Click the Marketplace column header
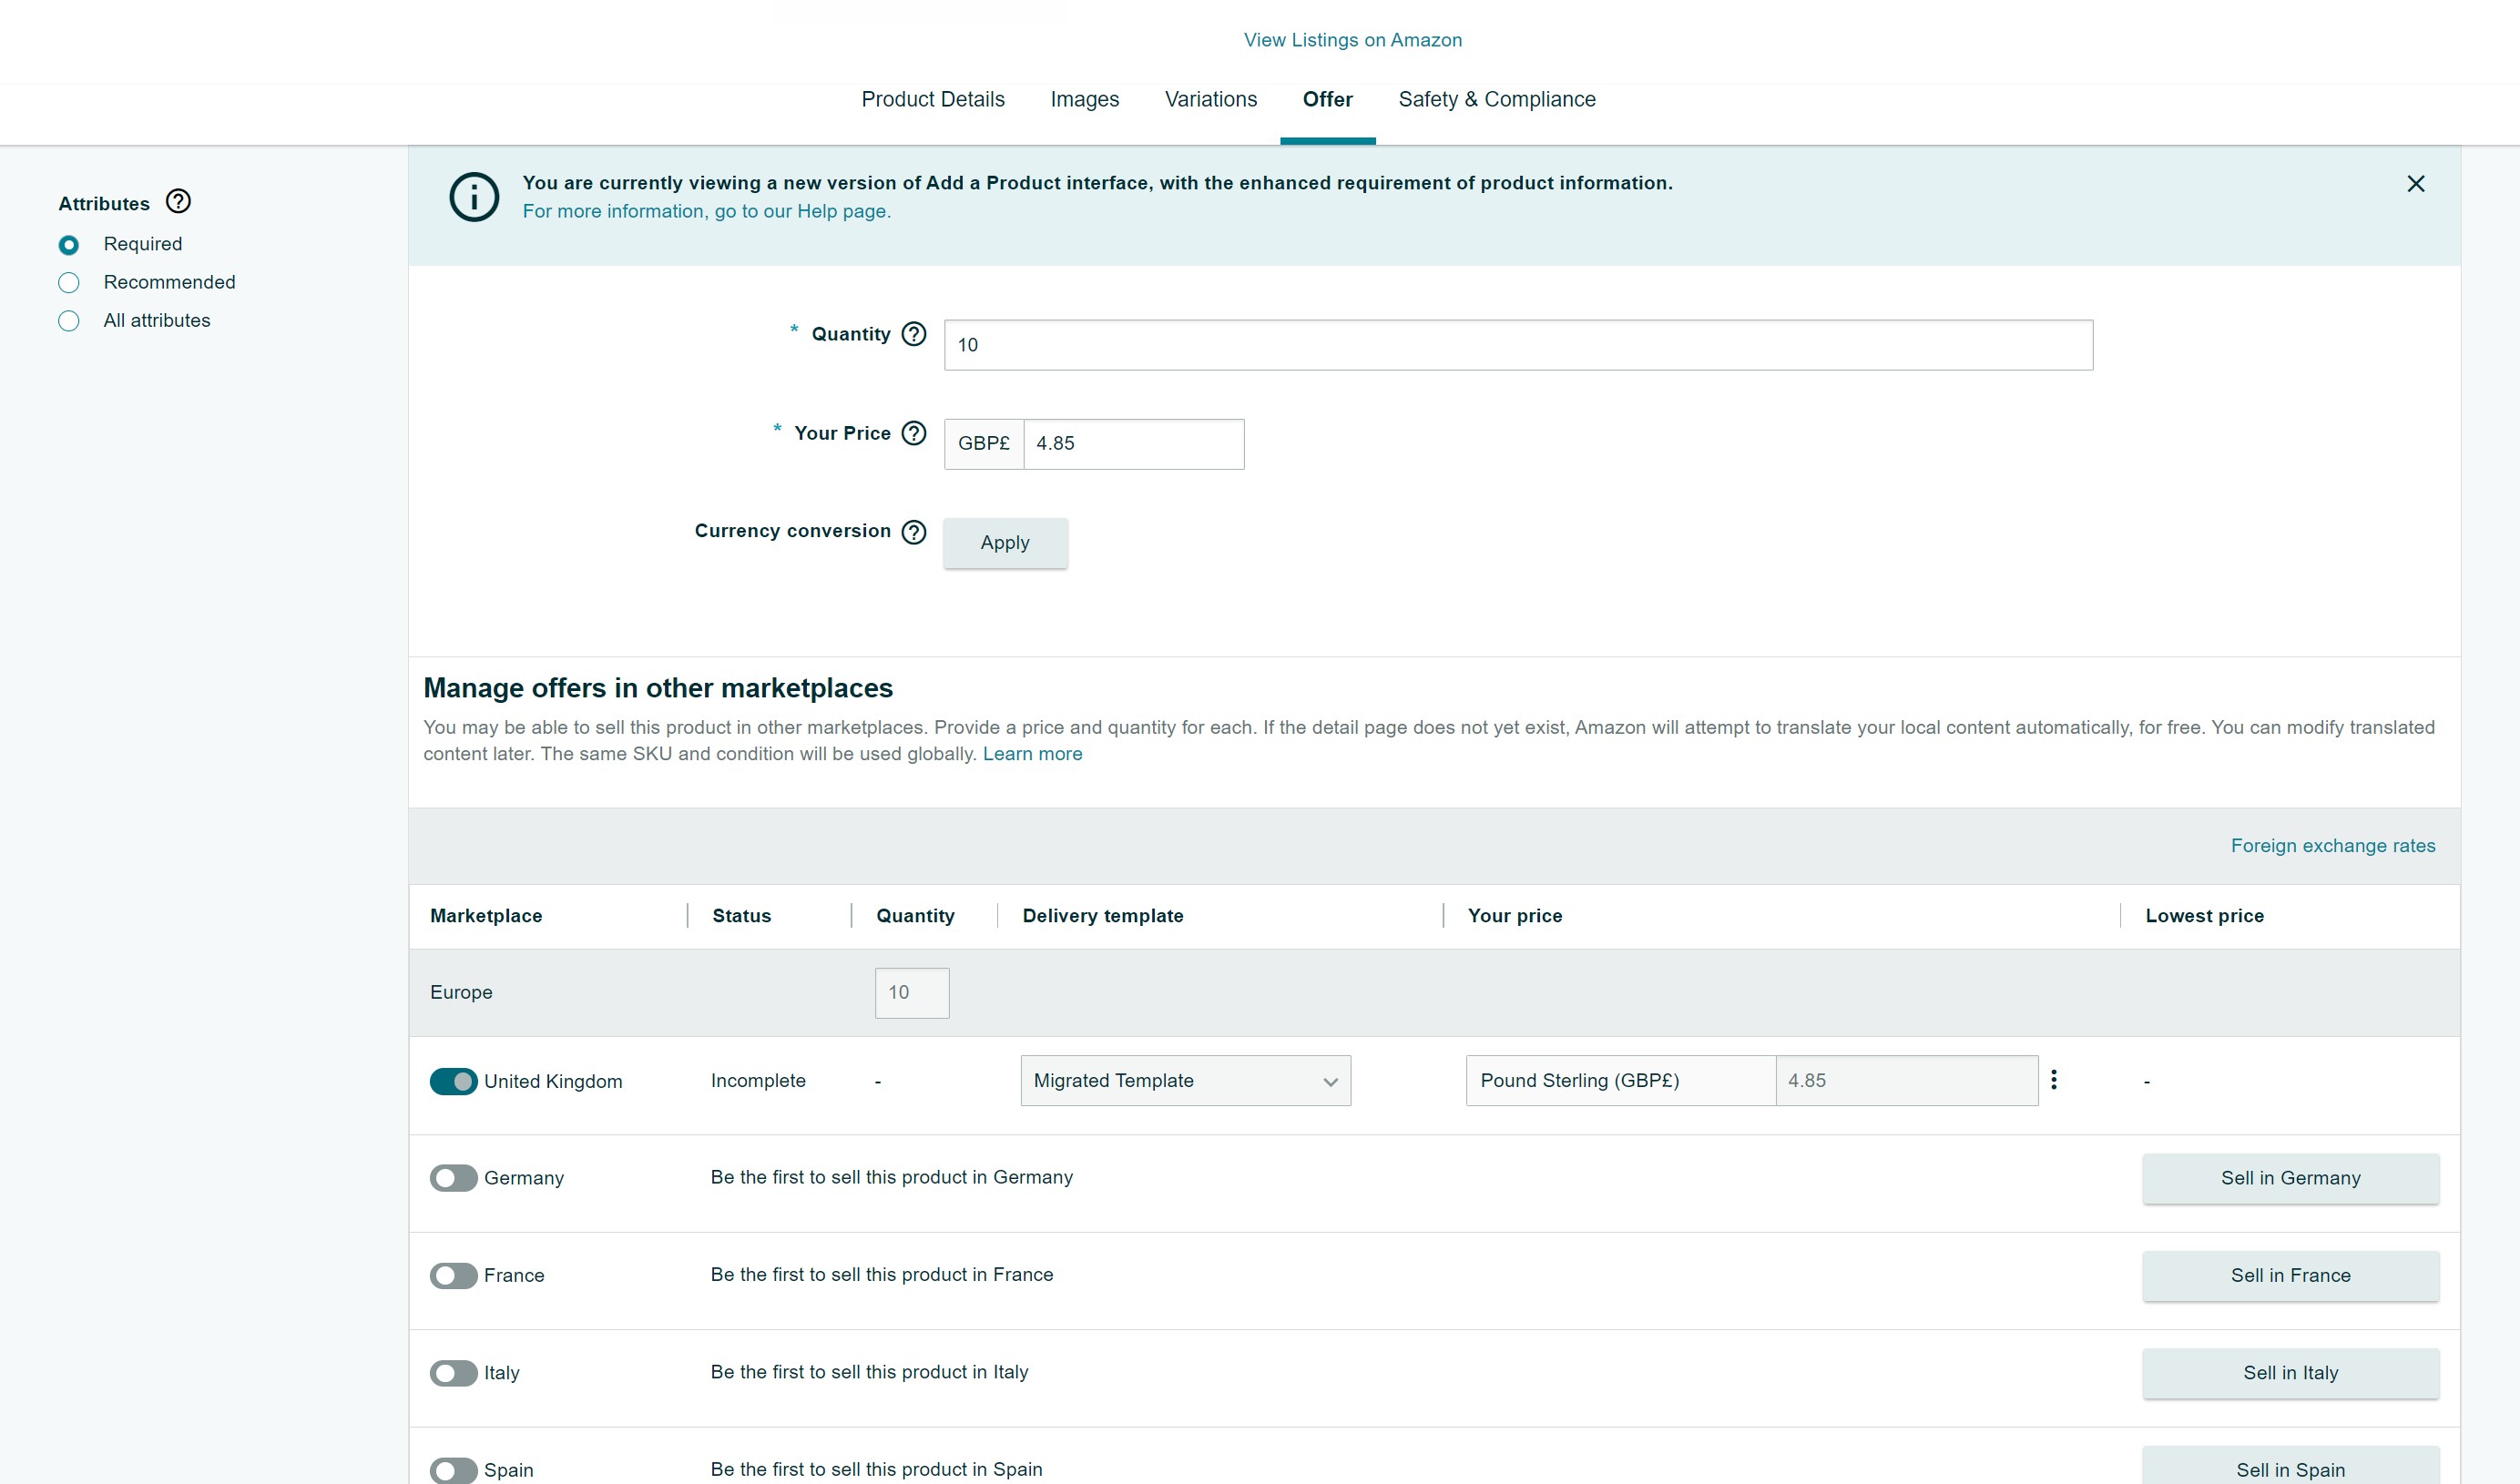The image size is (2520, 1484). (x=486, y=916)
